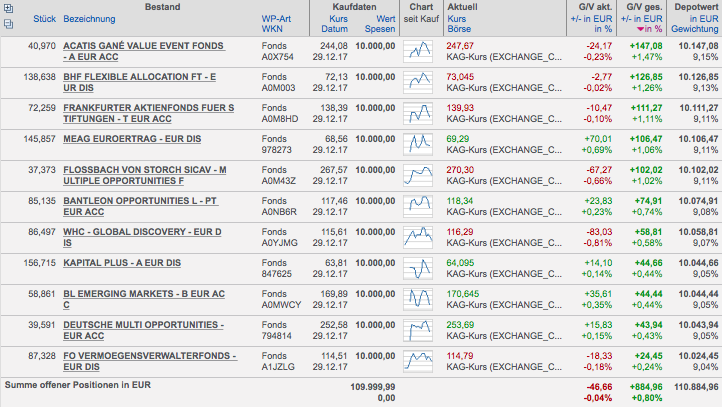Click Stück value 156,715
722x407 pixels.
coord(40,263)
